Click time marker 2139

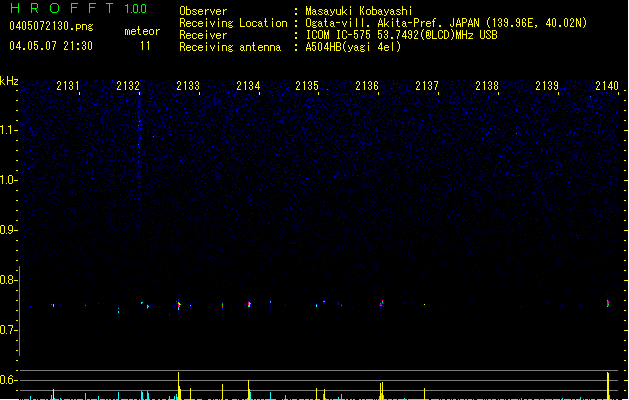(x=547, y=86)
